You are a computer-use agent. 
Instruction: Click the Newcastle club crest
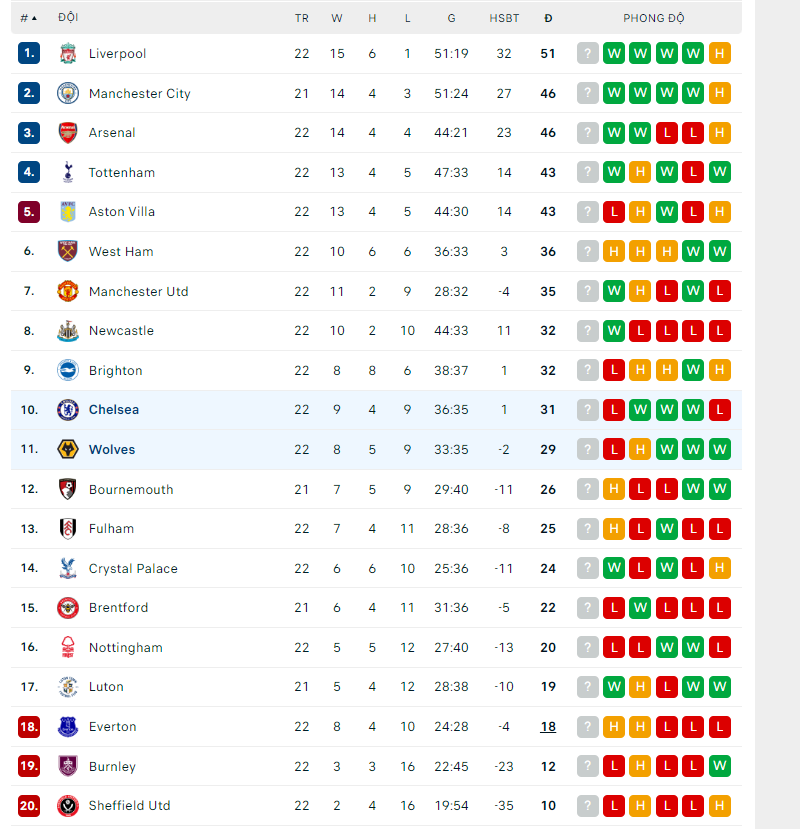click(68, 330)
